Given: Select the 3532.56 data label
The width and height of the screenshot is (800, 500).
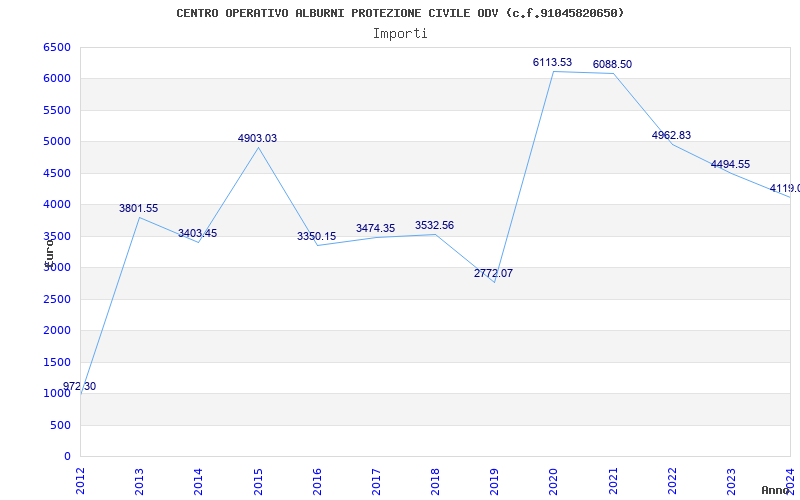Looking at the screenshot, I should point(434,225).
